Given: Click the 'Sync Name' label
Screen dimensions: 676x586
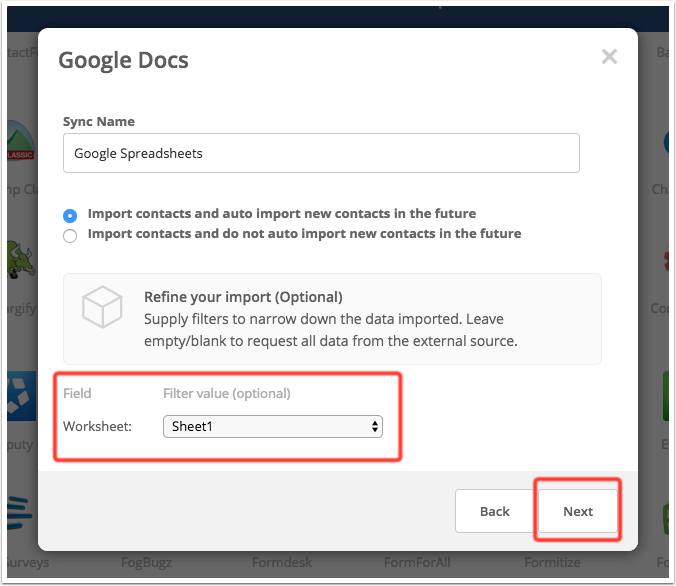Looking at the screenshot, I should [x=99, y=122].
